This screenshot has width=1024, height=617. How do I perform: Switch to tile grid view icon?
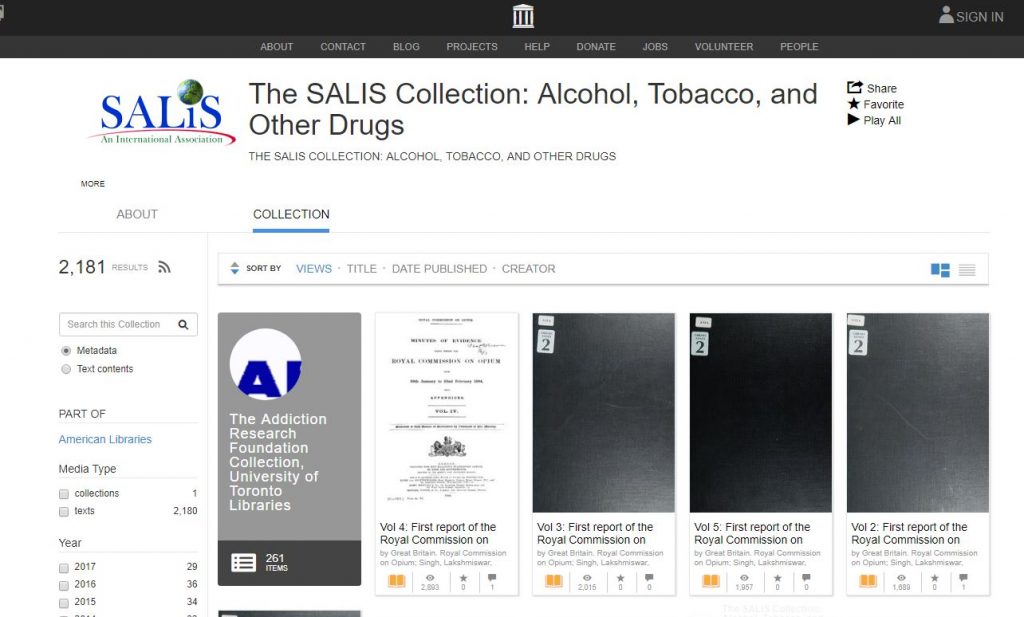pos(940,270)
